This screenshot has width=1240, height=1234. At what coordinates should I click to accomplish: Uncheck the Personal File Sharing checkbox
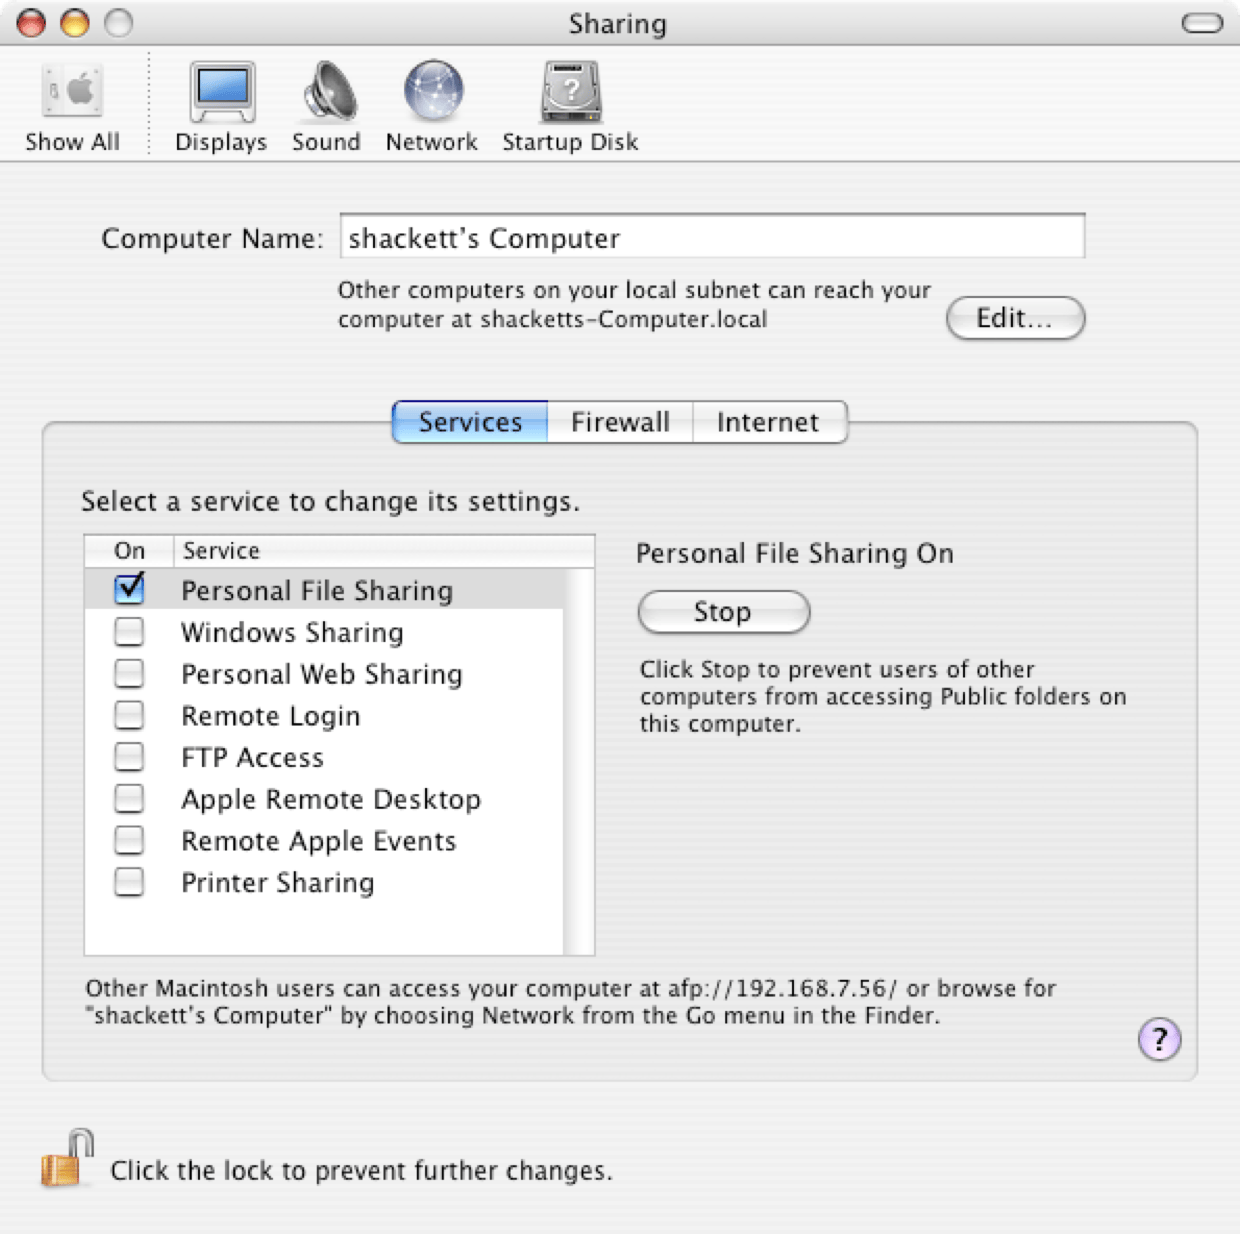[x=129, y=588]
